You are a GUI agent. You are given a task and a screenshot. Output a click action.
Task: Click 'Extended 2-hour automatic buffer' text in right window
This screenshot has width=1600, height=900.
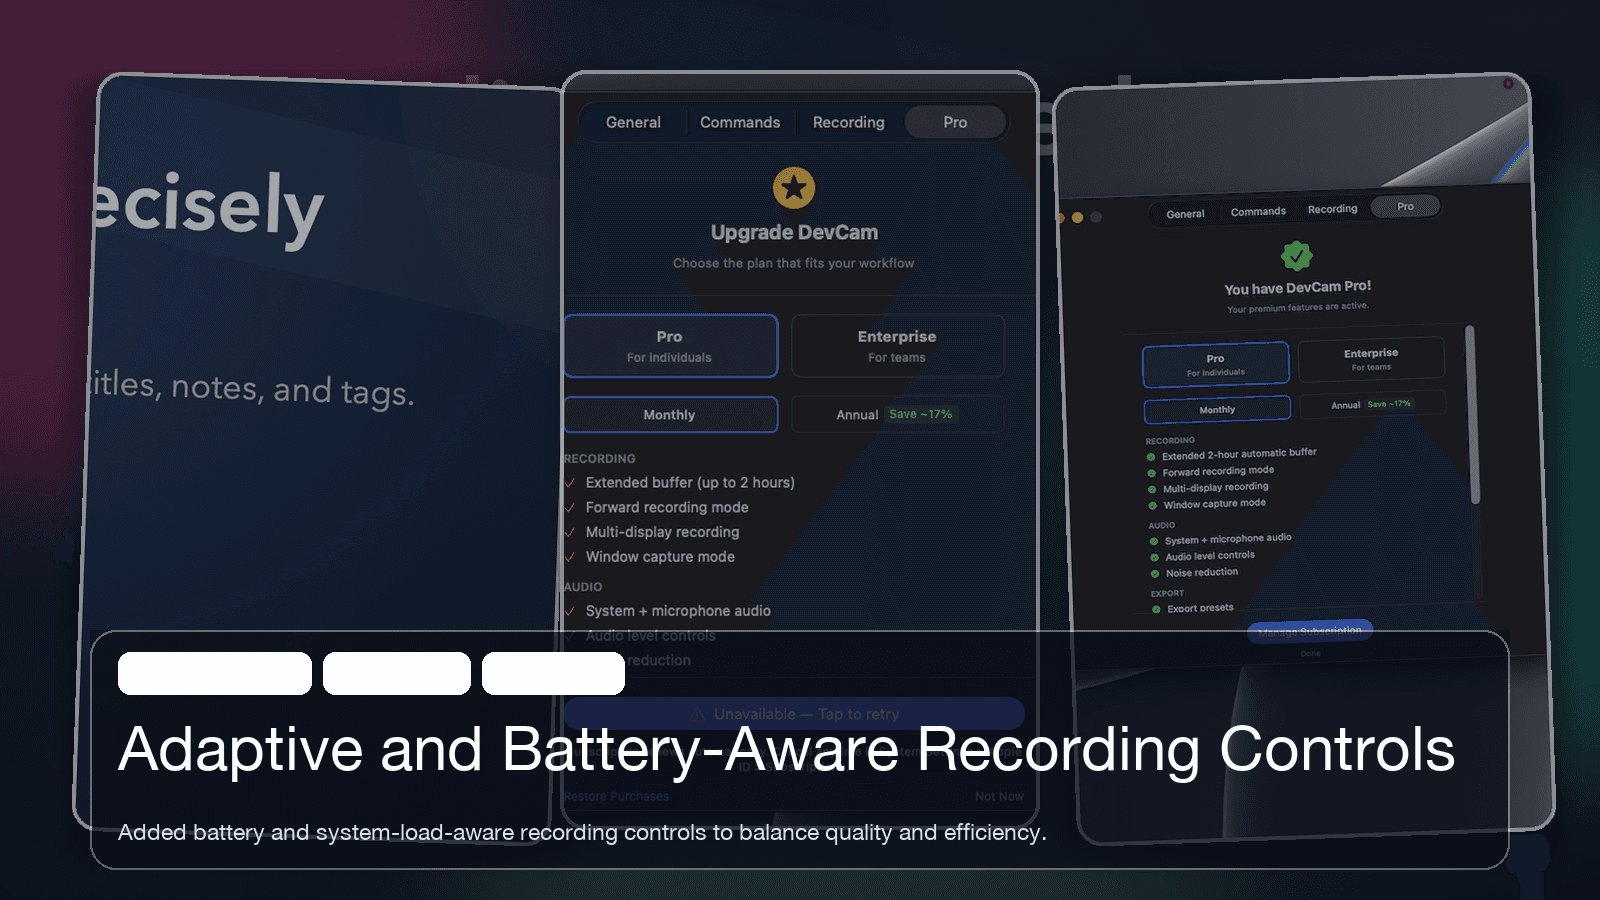click(x=1239, y=454)
